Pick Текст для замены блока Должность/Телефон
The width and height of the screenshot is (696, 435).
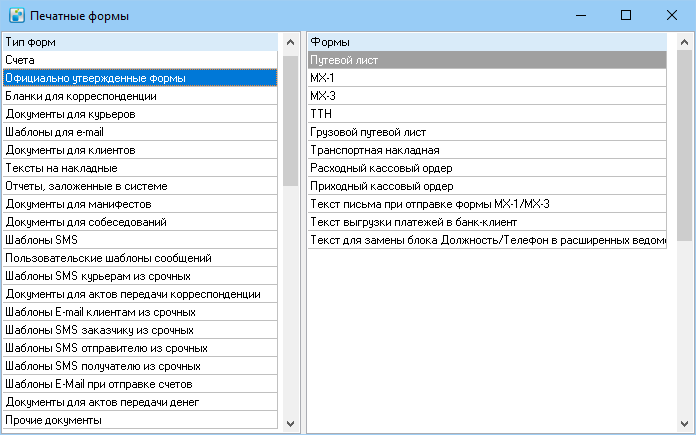pyautogui.click(x=487, y=240)
